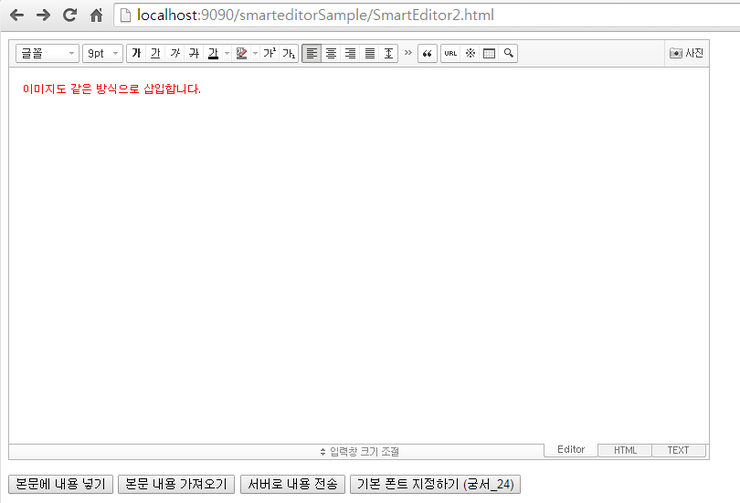Click the superscript icon

pos(269,53)
